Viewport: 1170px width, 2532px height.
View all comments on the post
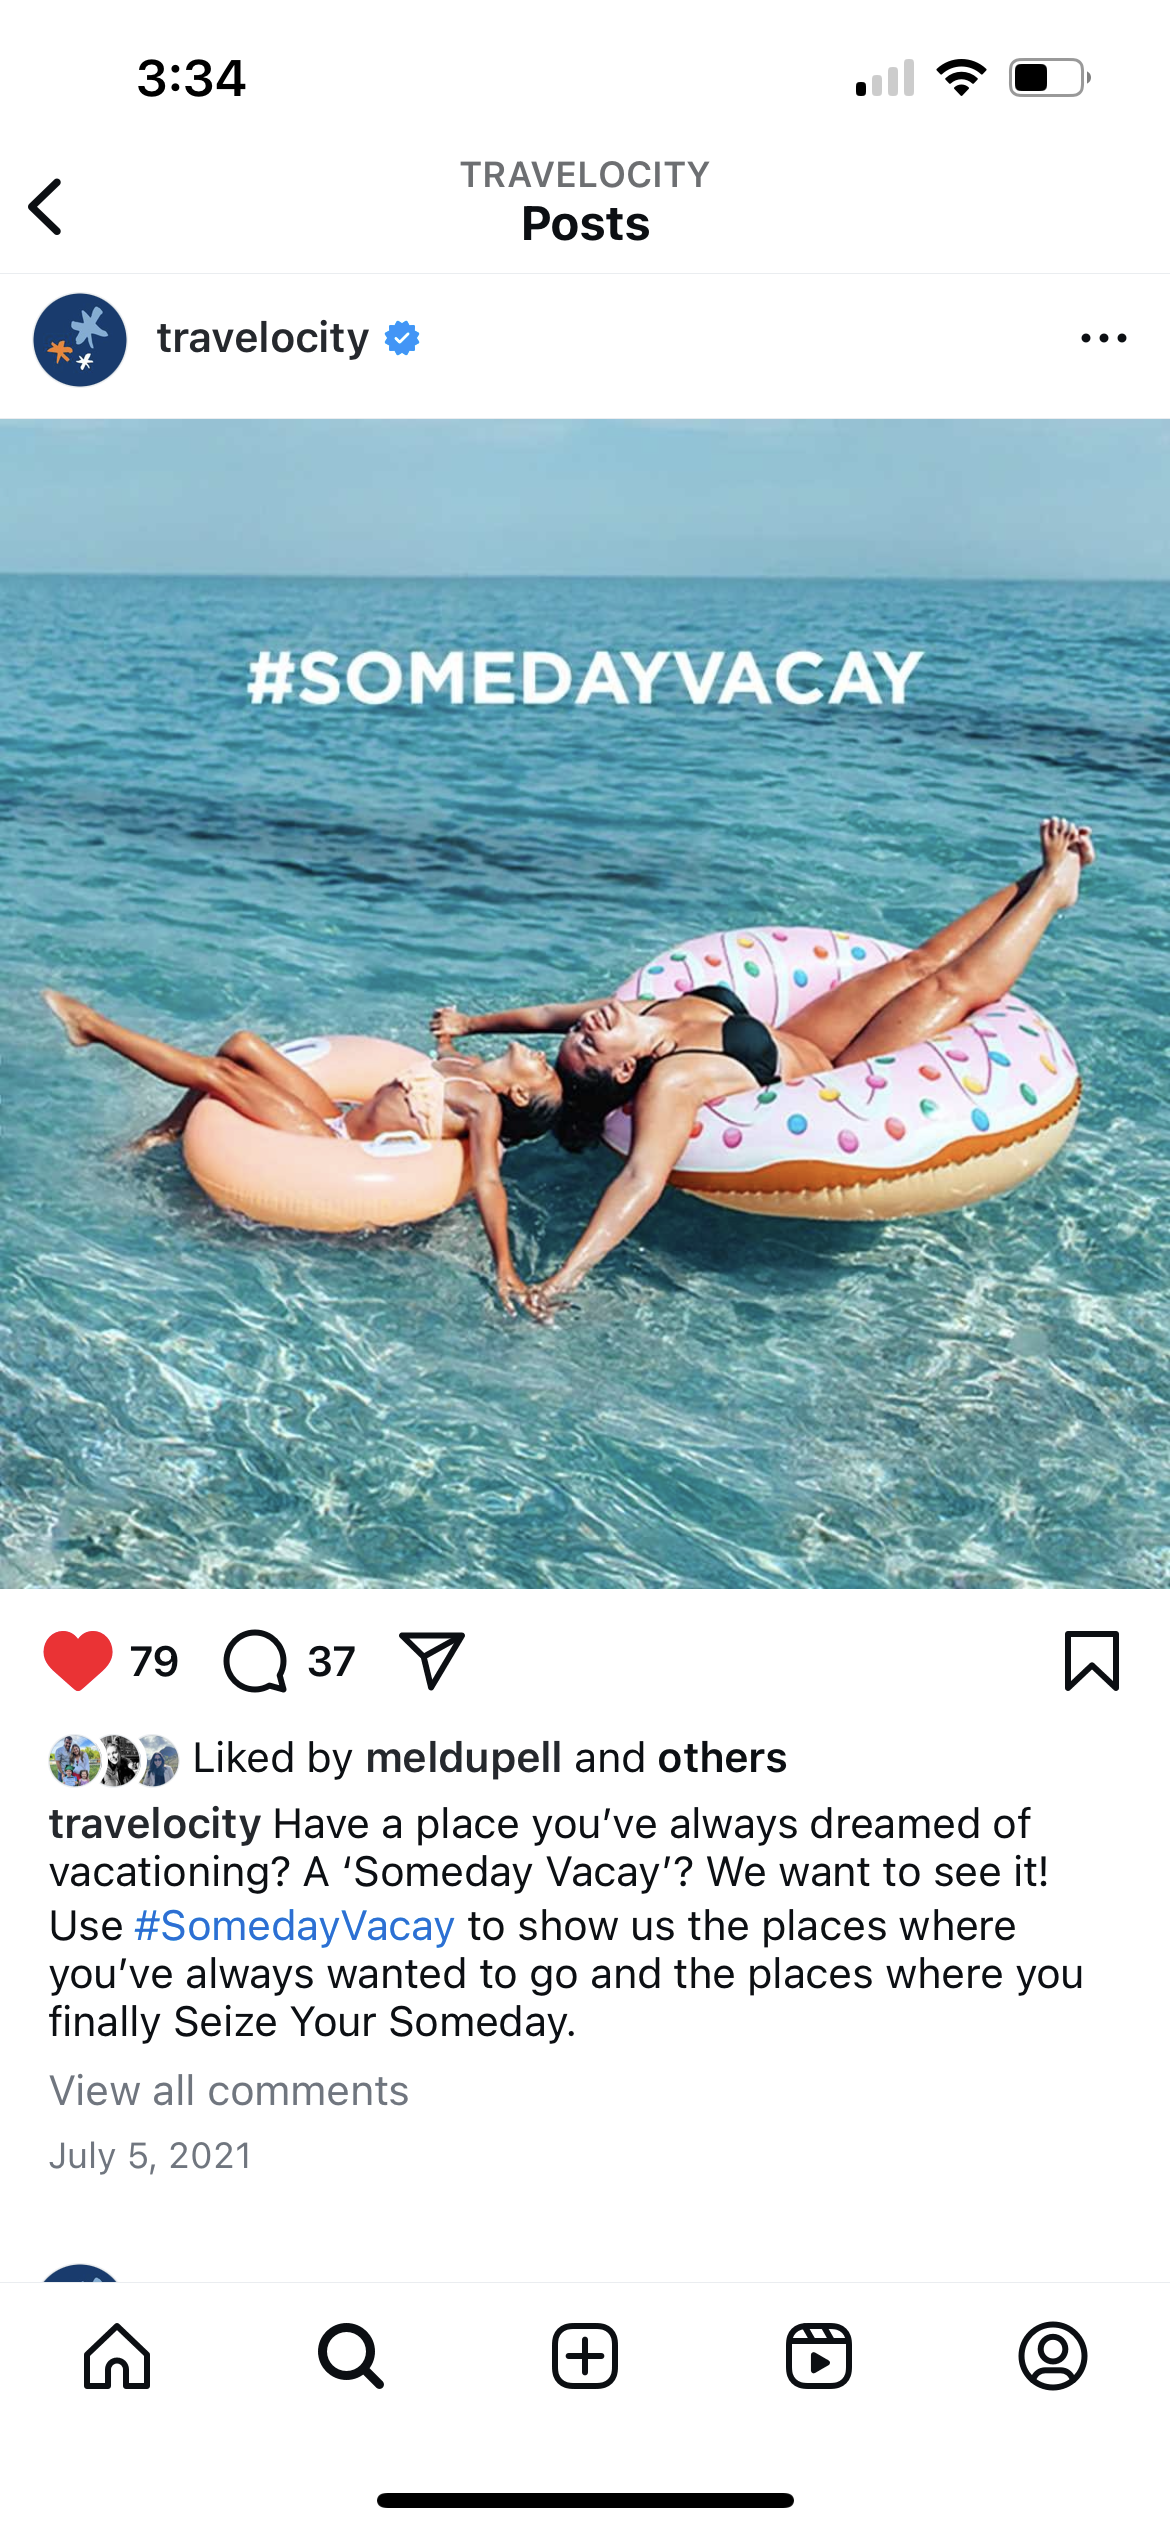[x=229, y=2090]
